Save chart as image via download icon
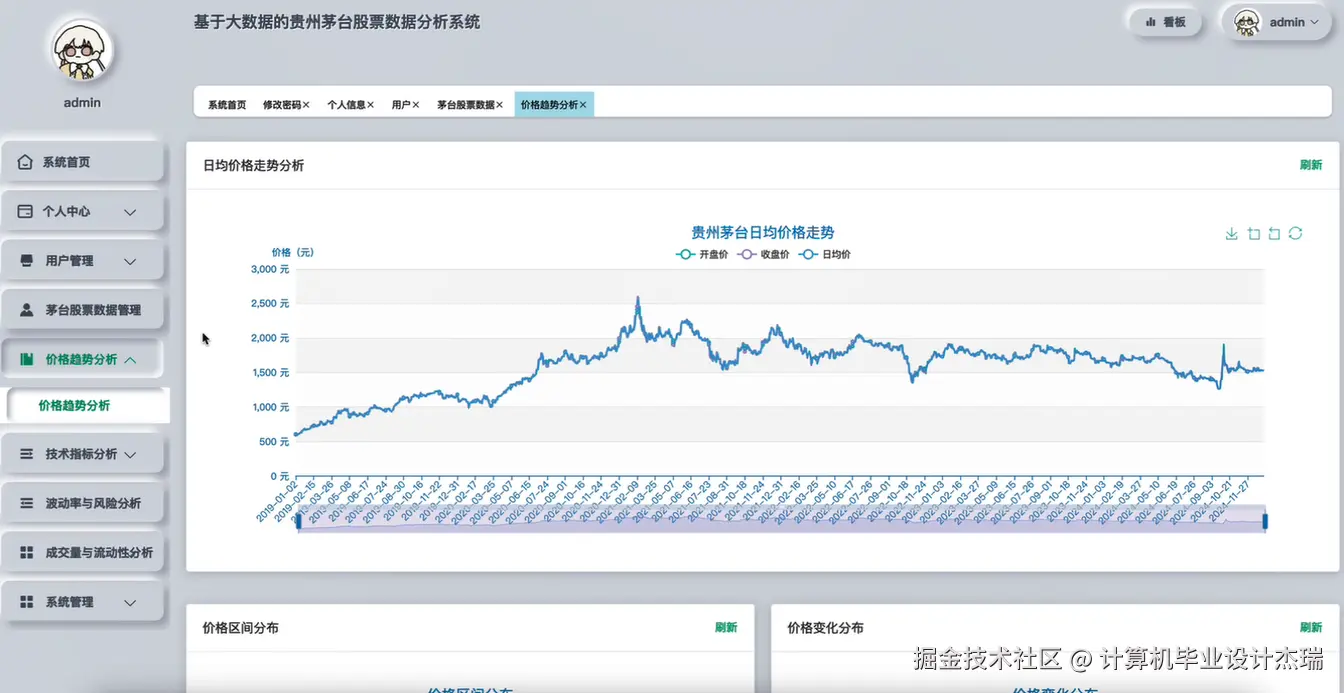The image size is (1344, 693). (1231, 234)
